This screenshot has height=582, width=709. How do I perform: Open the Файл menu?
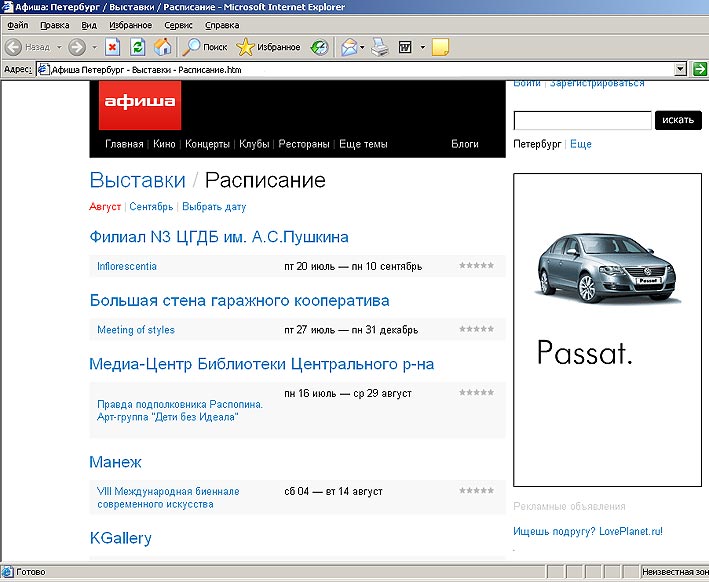(18, 25)
